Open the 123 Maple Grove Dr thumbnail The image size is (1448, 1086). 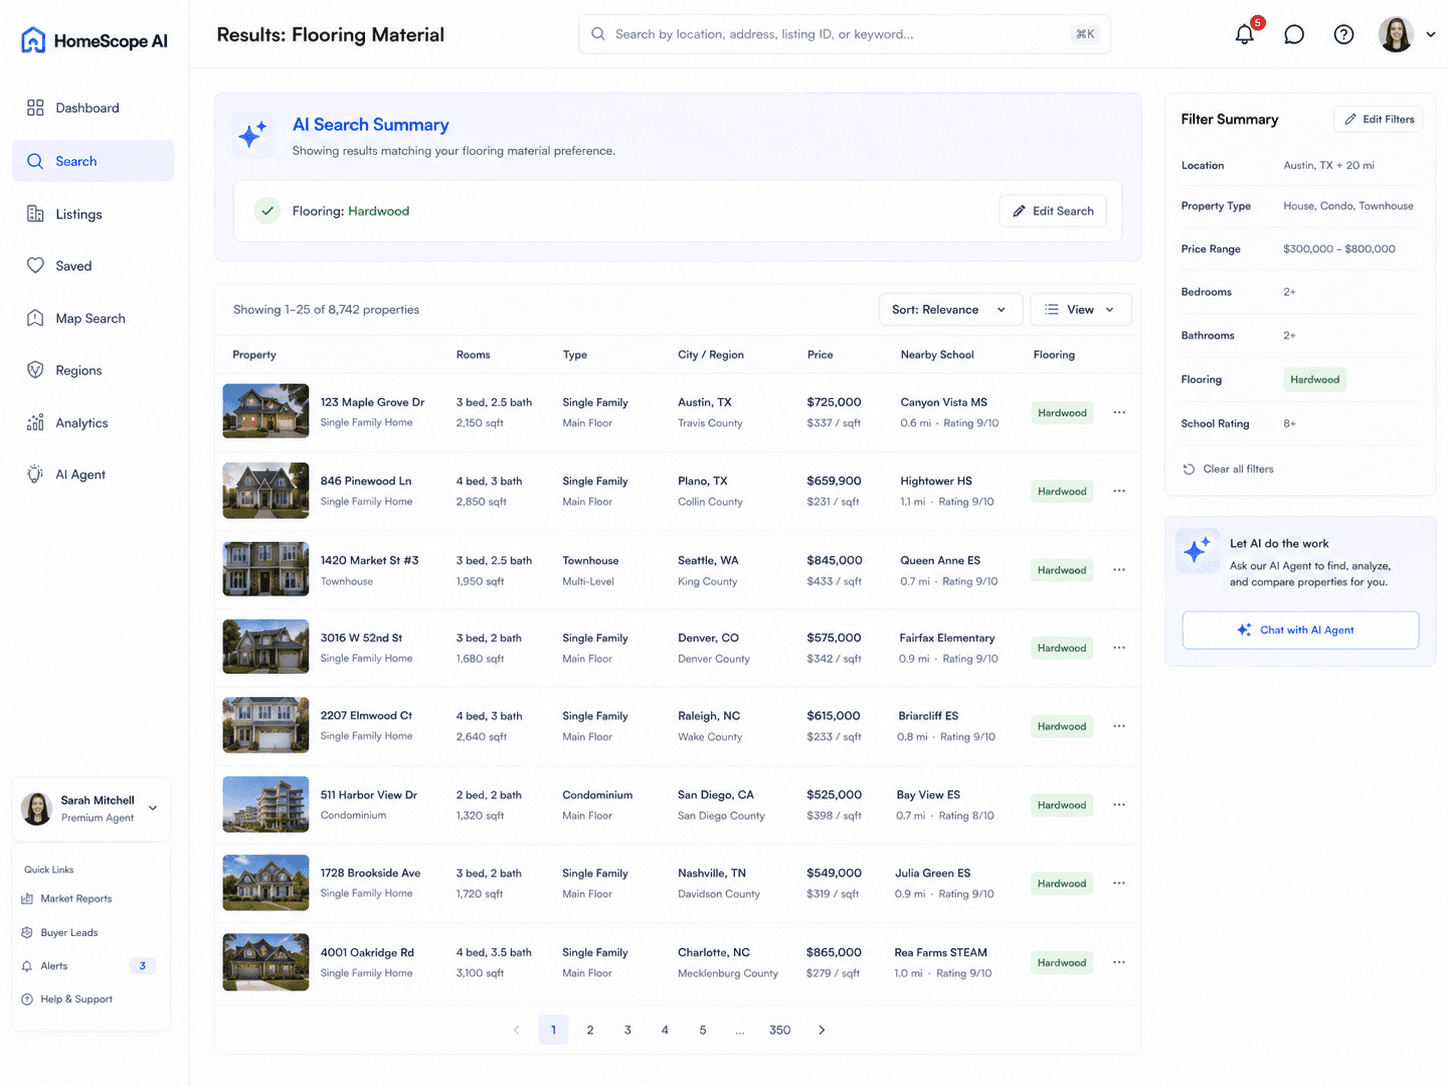pos(265,411)
